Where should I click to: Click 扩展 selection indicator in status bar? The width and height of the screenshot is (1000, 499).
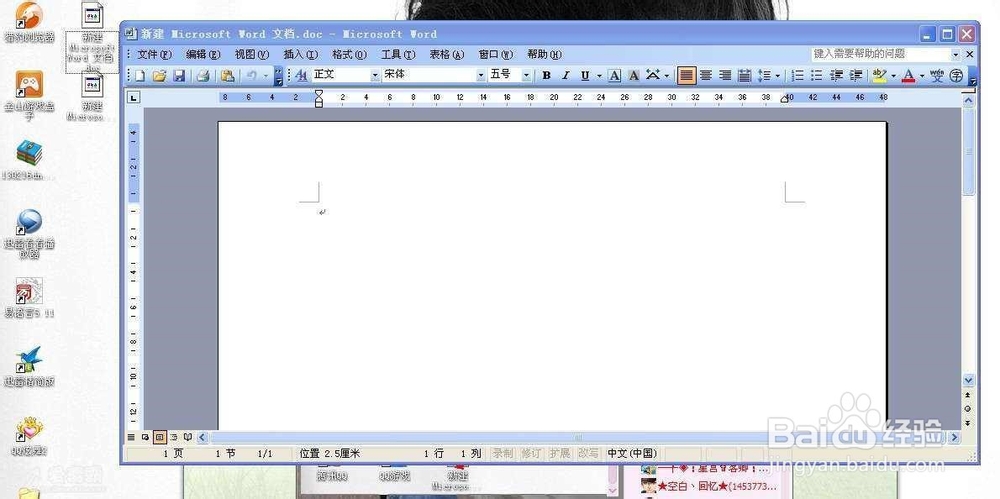pos(559,454)
